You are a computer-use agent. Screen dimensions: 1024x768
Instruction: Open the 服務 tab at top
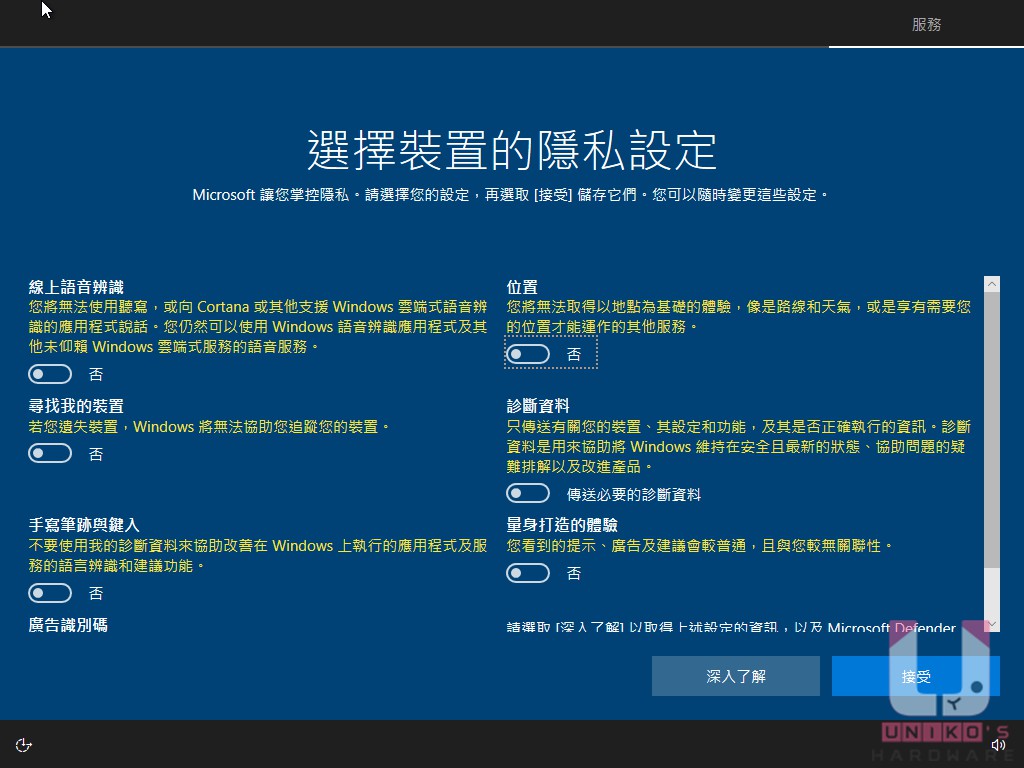(926, 25)
